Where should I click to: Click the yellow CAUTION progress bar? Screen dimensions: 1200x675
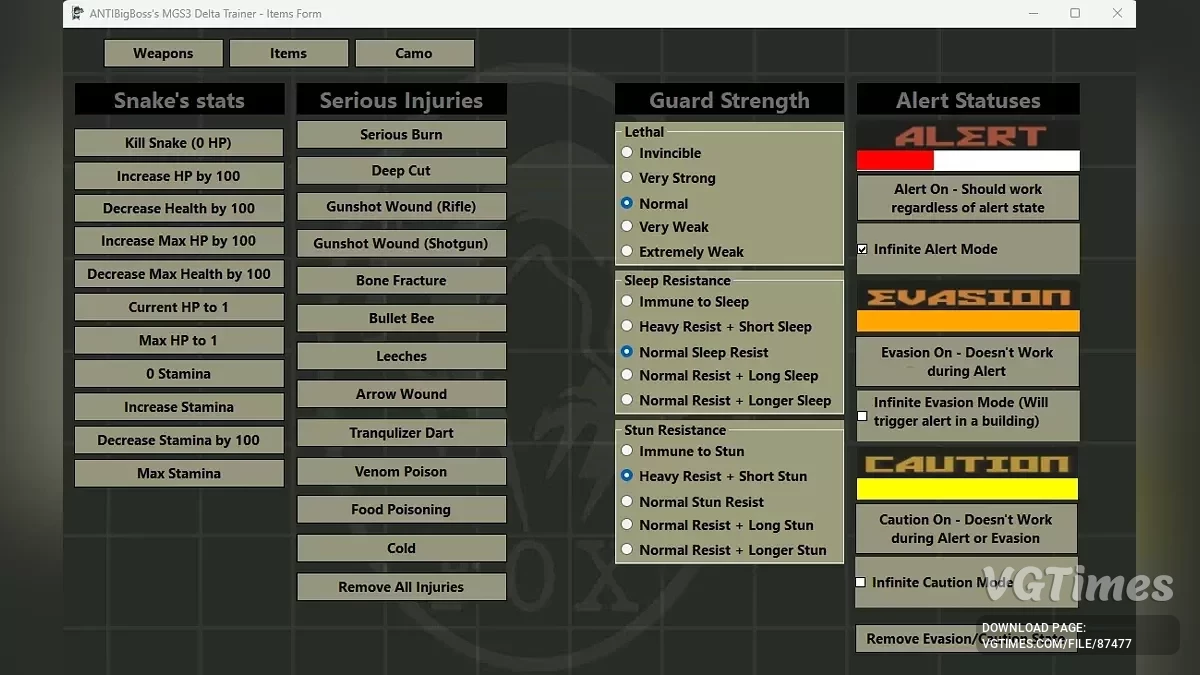click(x=967, y=489)
